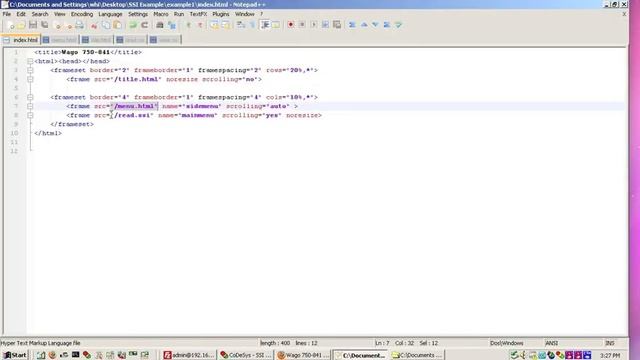Toggle fold marker beside title.html frame line
The image size is (640, 360).
(x=30, y=79)
